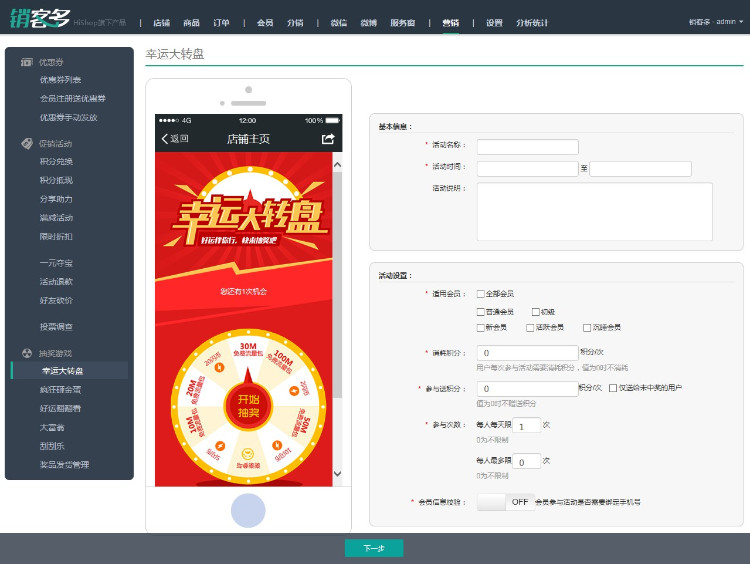
Task: Check the 新会员 checkbox
Action: pos(481,328)
